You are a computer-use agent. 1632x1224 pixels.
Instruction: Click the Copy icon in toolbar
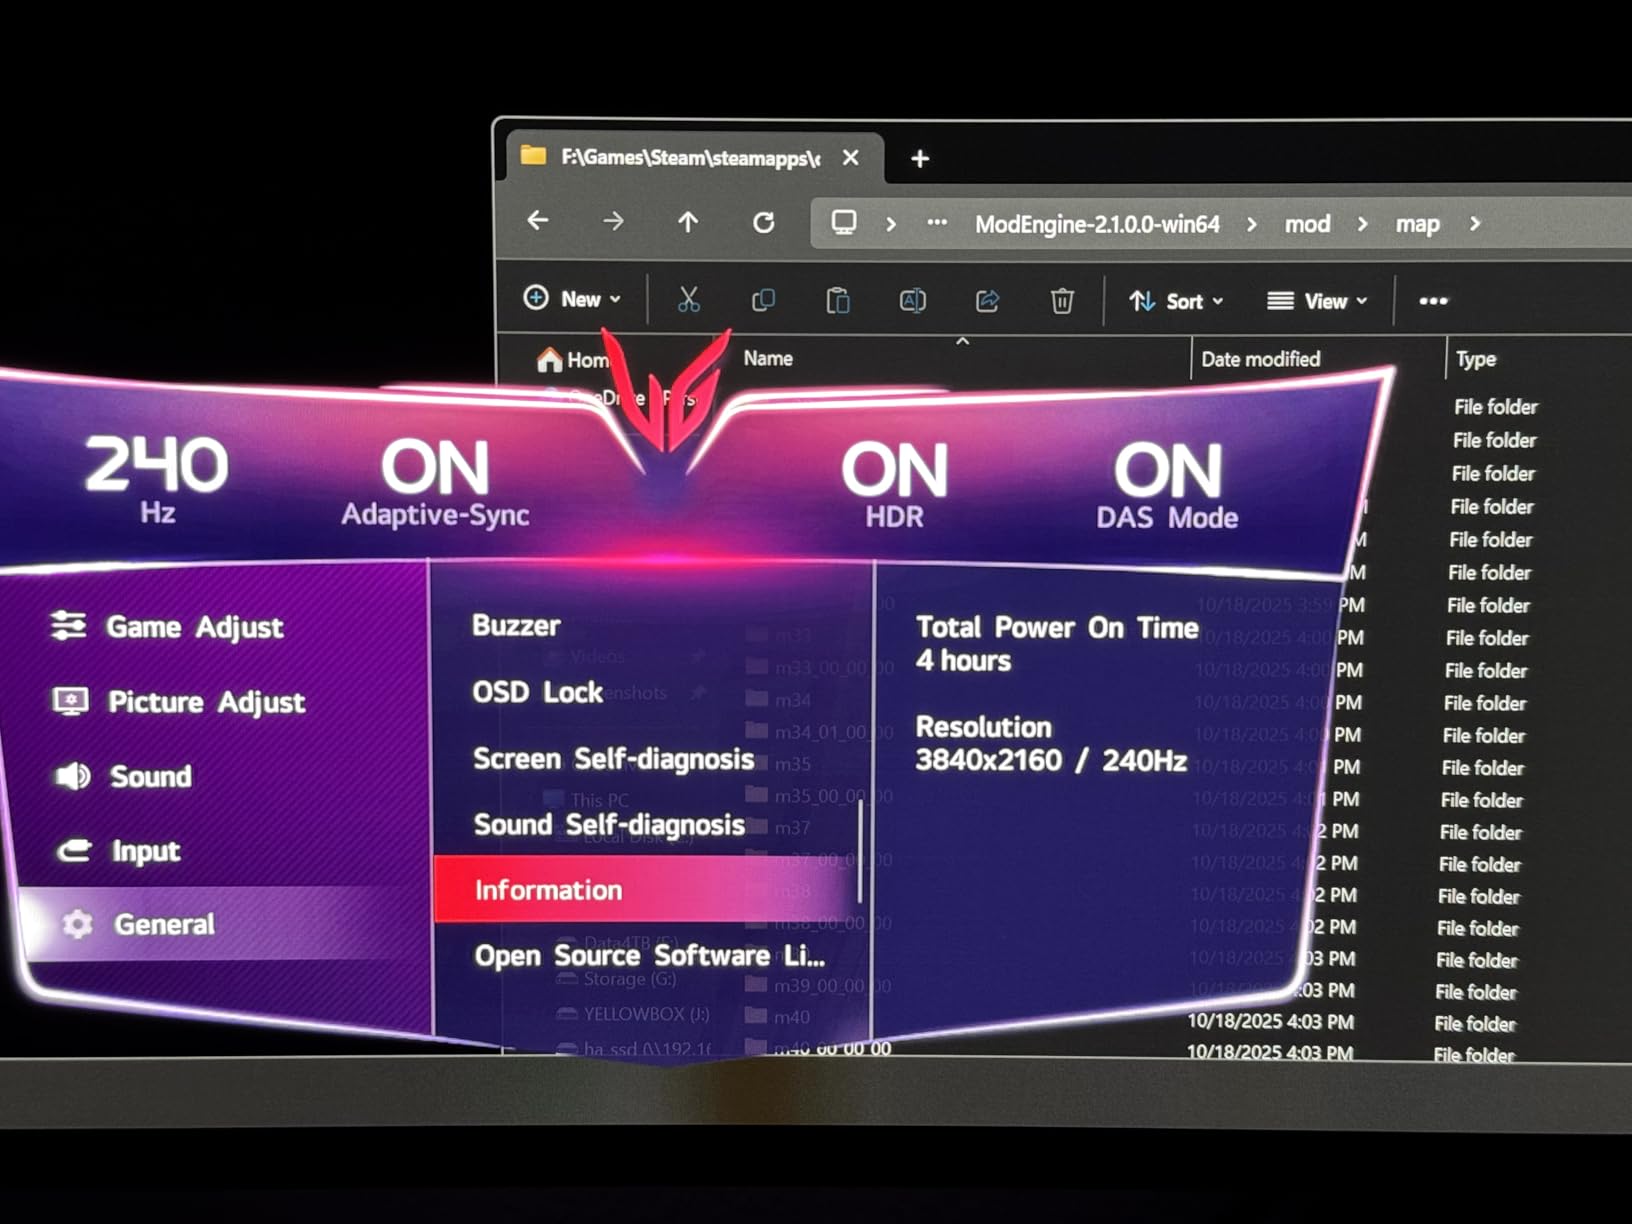click(763, 300)
